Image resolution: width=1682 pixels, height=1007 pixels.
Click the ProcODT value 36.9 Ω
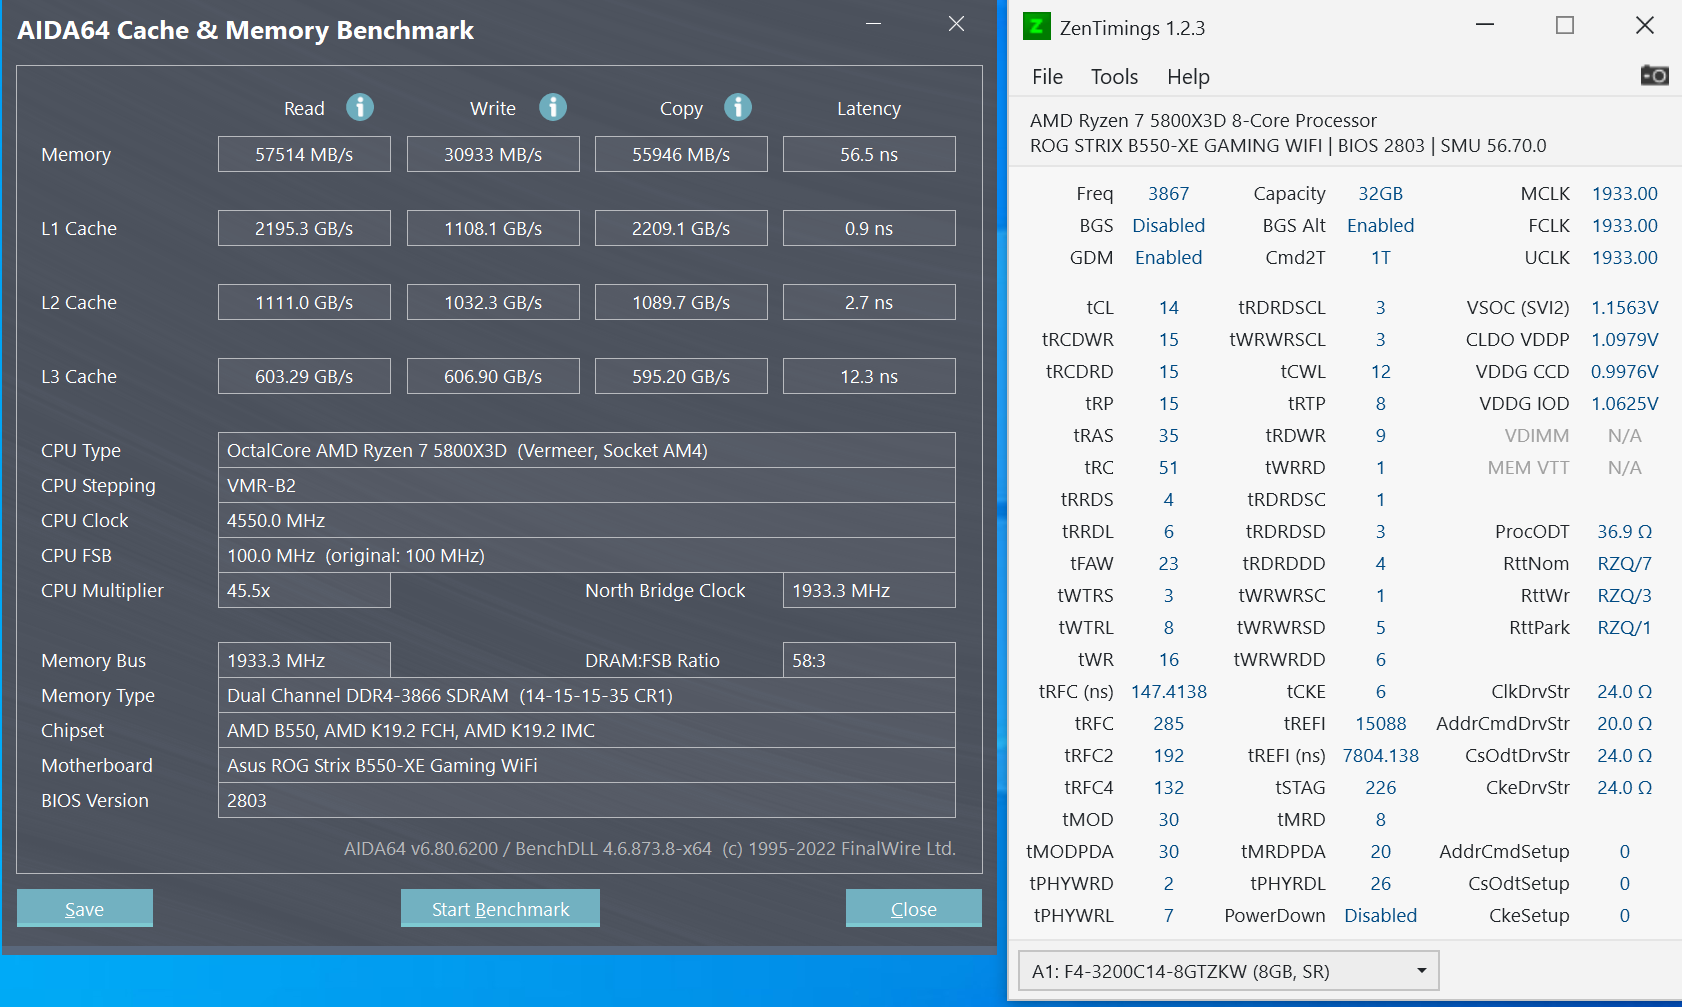pyautogui.click(x=1624, y=531)
